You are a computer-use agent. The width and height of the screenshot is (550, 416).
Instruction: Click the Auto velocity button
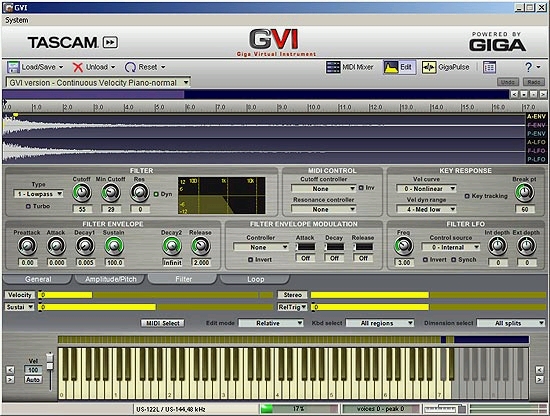point(33,380)
